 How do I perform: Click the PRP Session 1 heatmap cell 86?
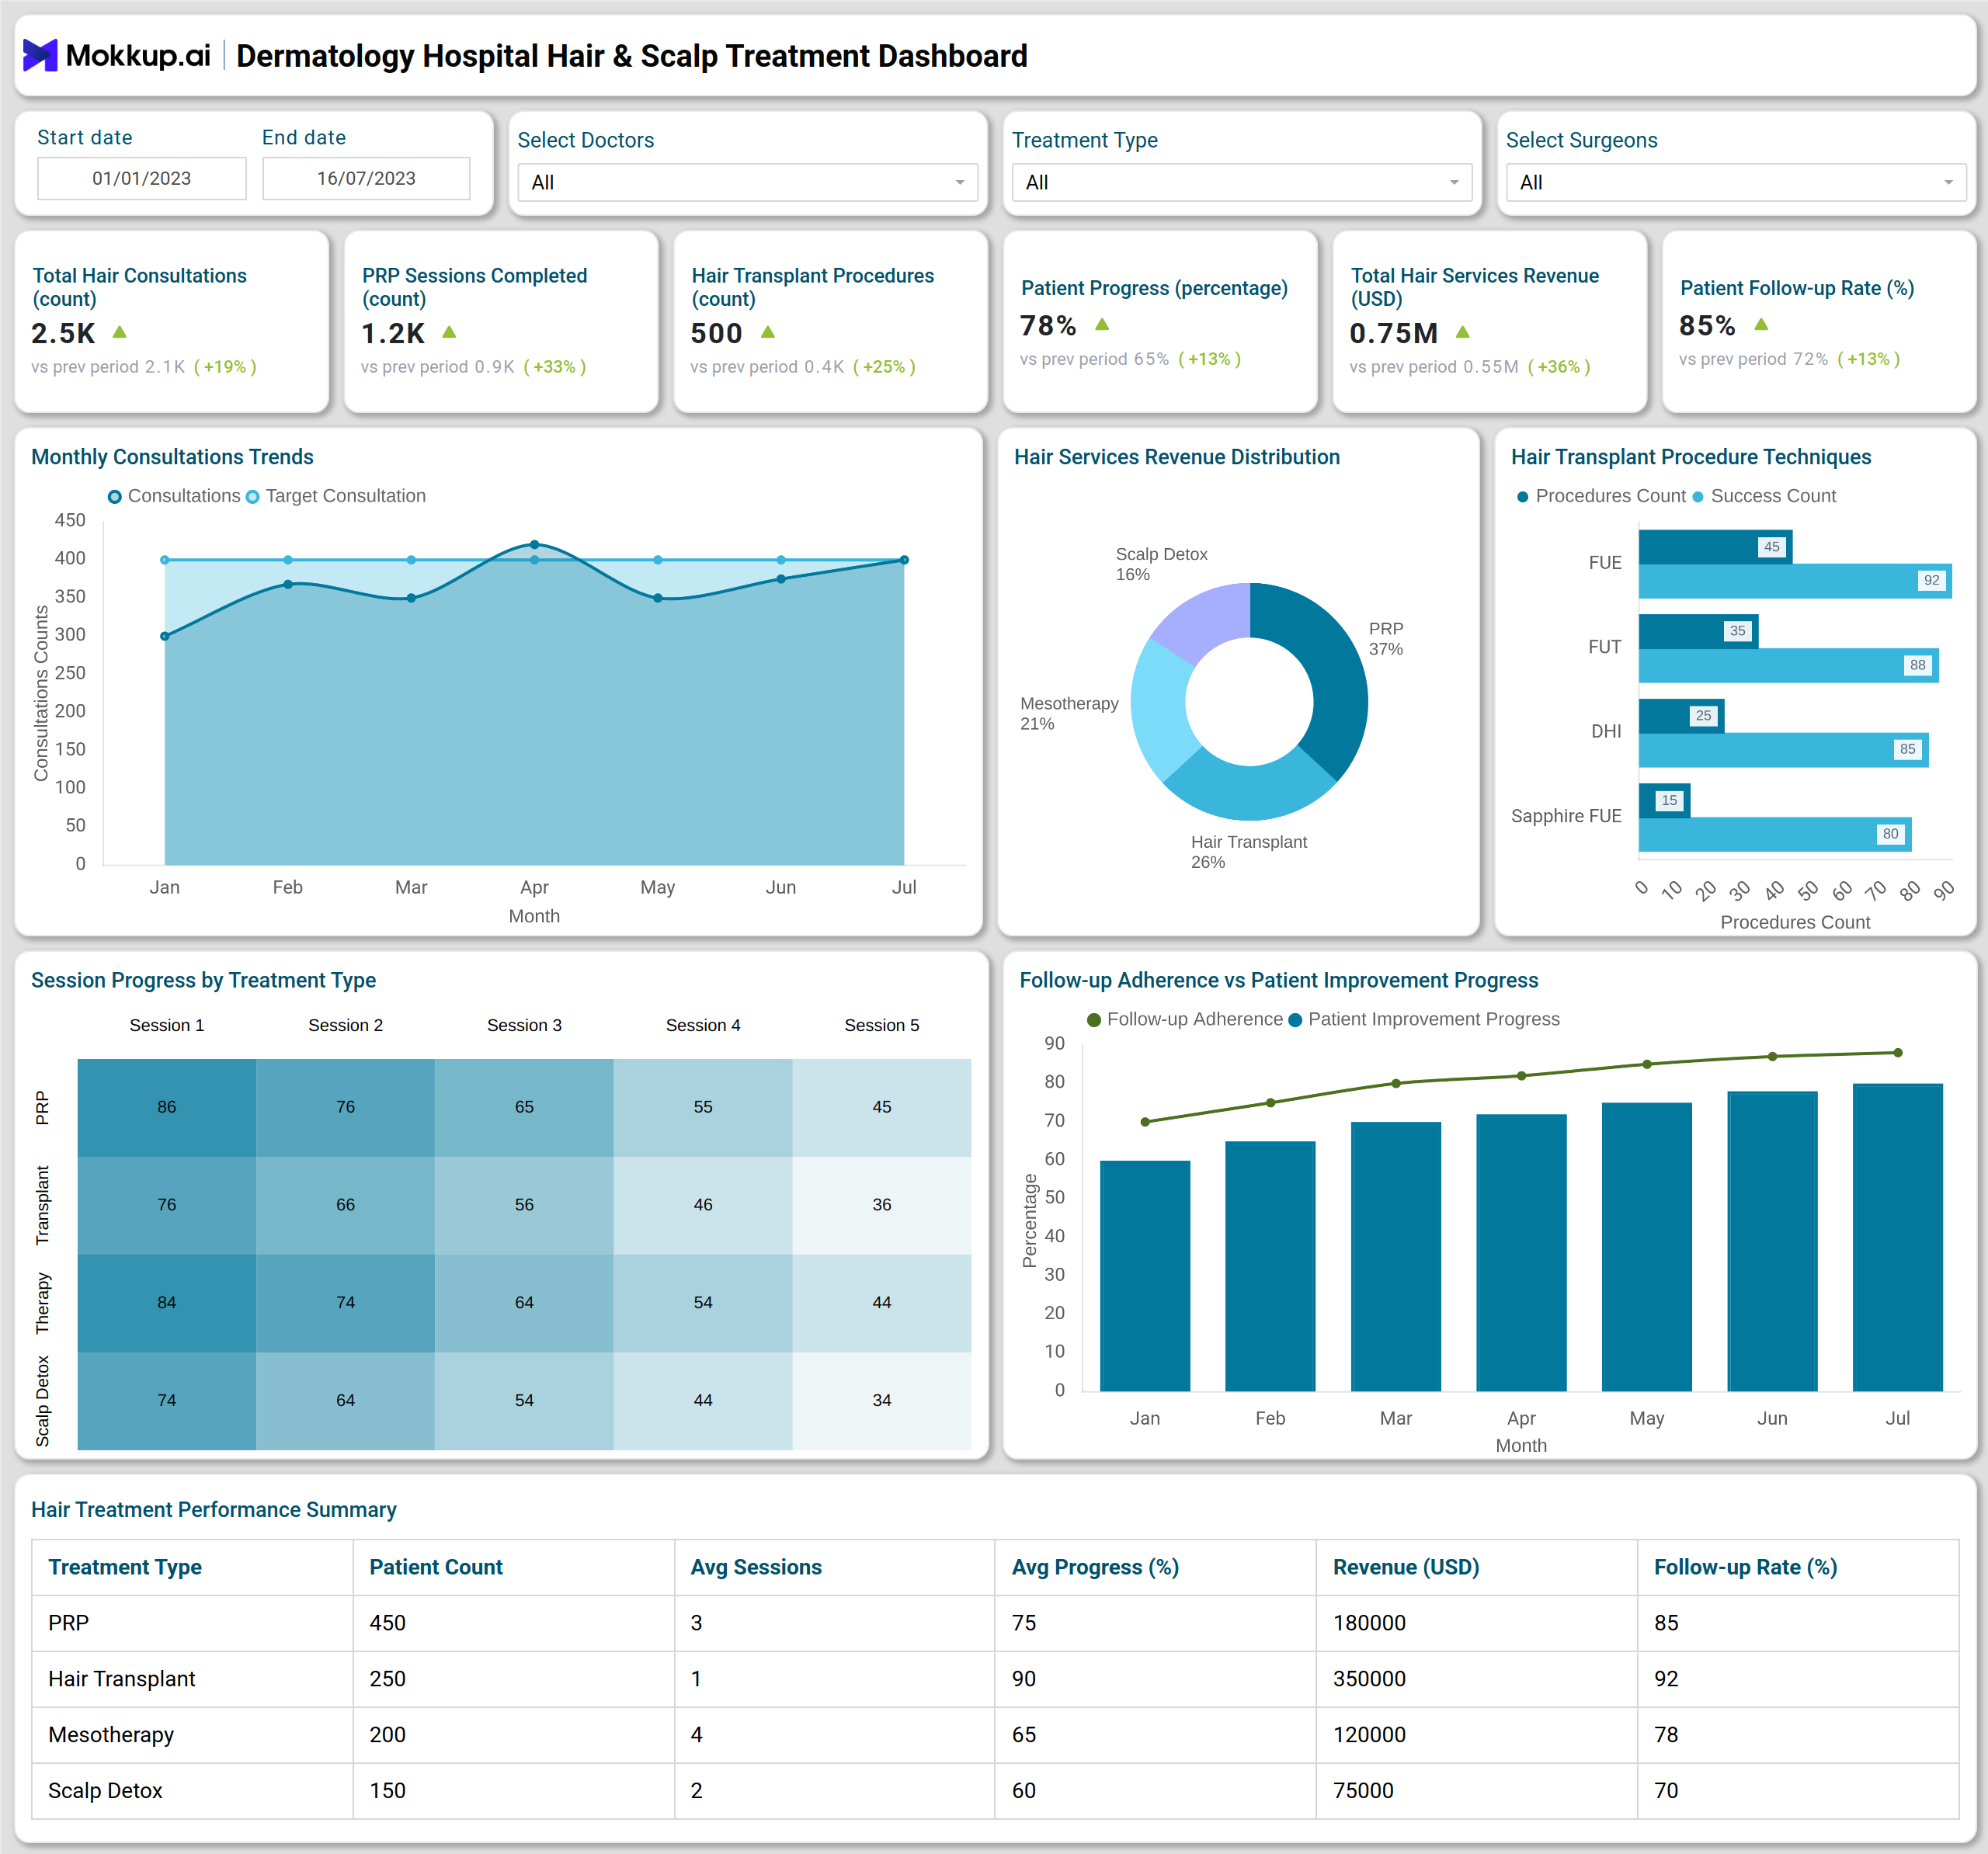point(167,1107)
